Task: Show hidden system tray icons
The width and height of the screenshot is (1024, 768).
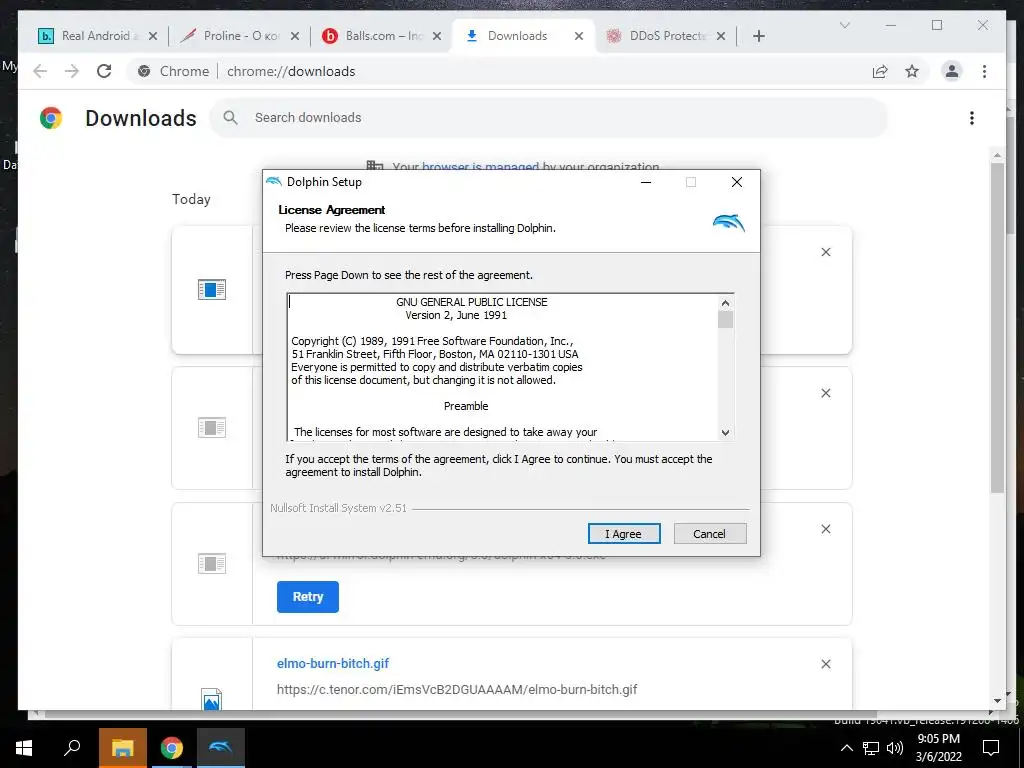Action: click(846, 748)
